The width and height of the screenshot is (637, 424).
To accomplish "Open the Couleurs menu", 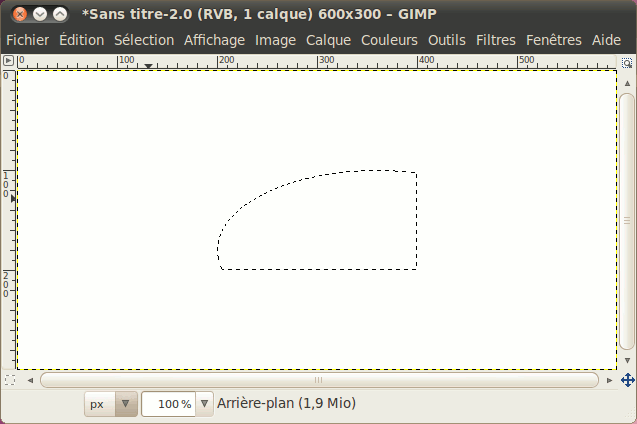I will (389, 40).
